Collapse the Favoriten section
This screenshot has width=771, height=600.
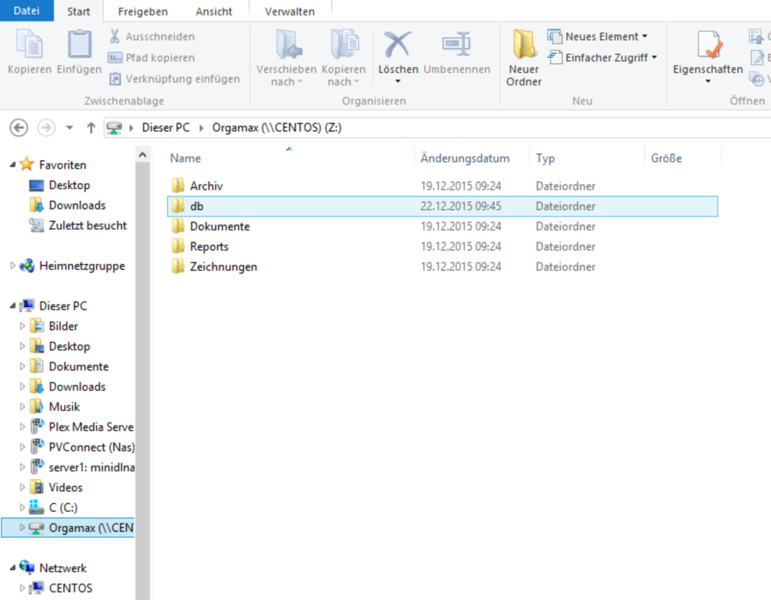click(x=13, y=165)
